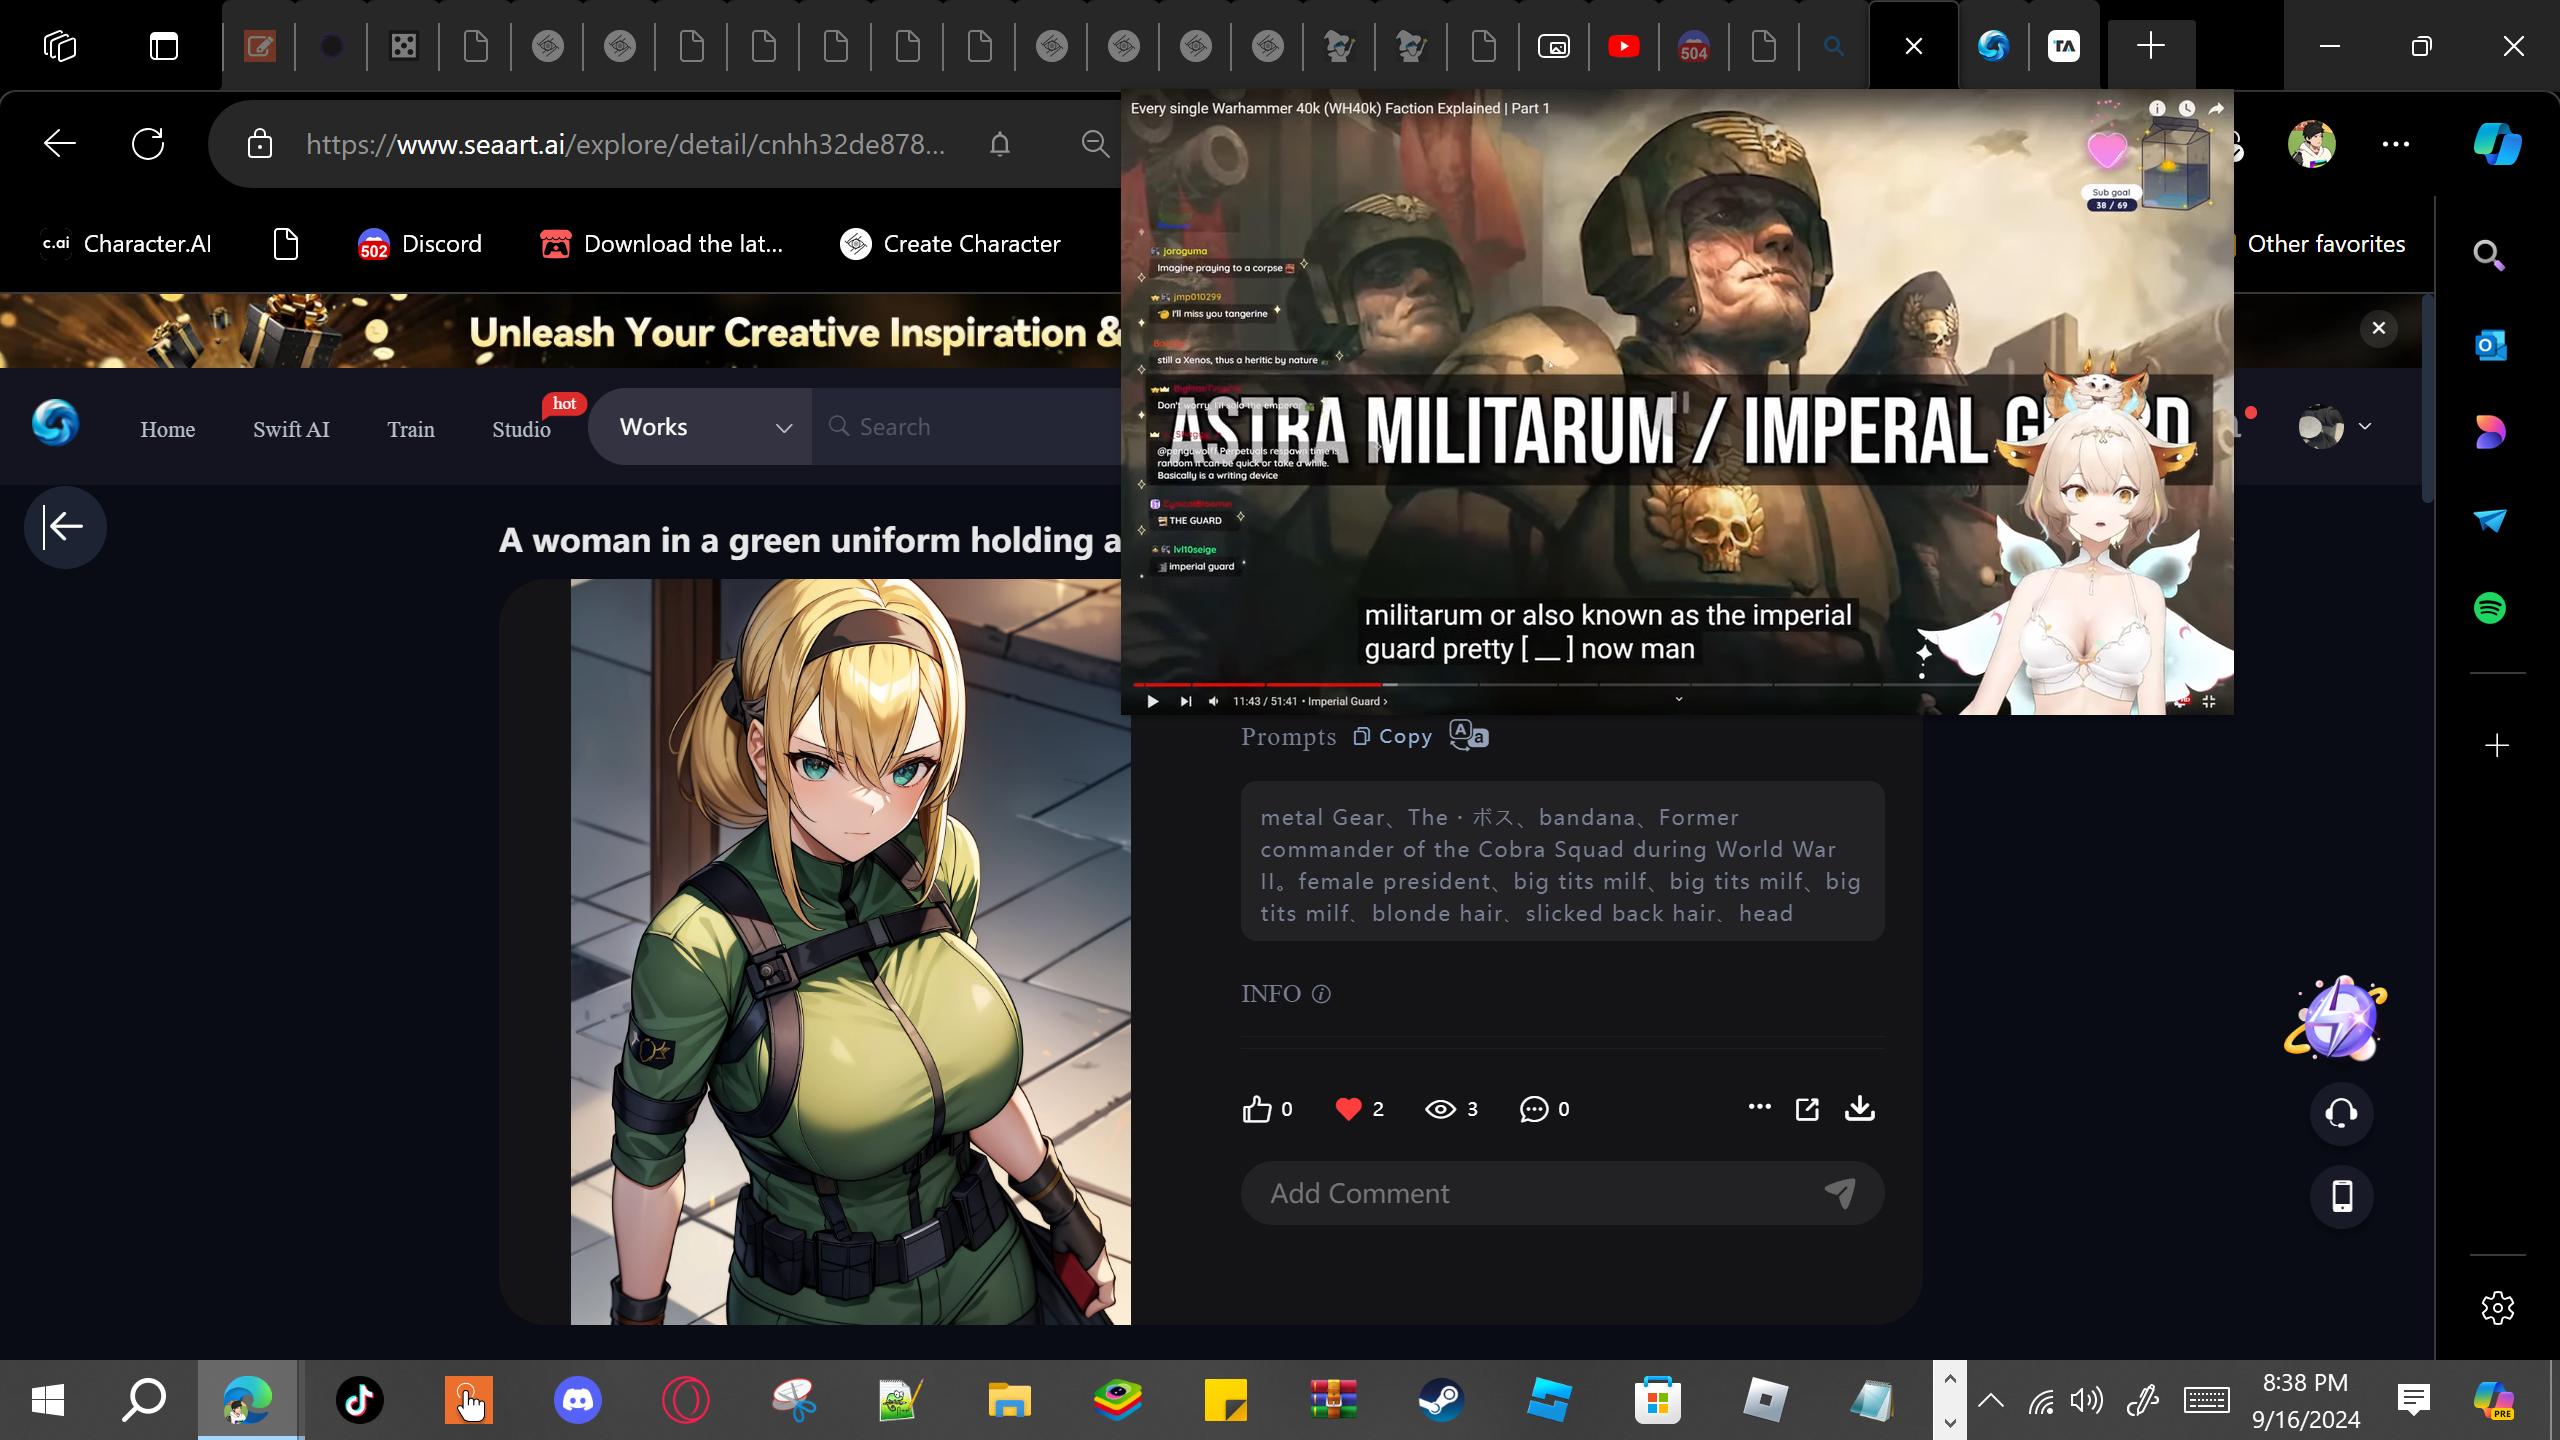Show video info card
Viewport: 2560px width, 1440px height.
2157,108
